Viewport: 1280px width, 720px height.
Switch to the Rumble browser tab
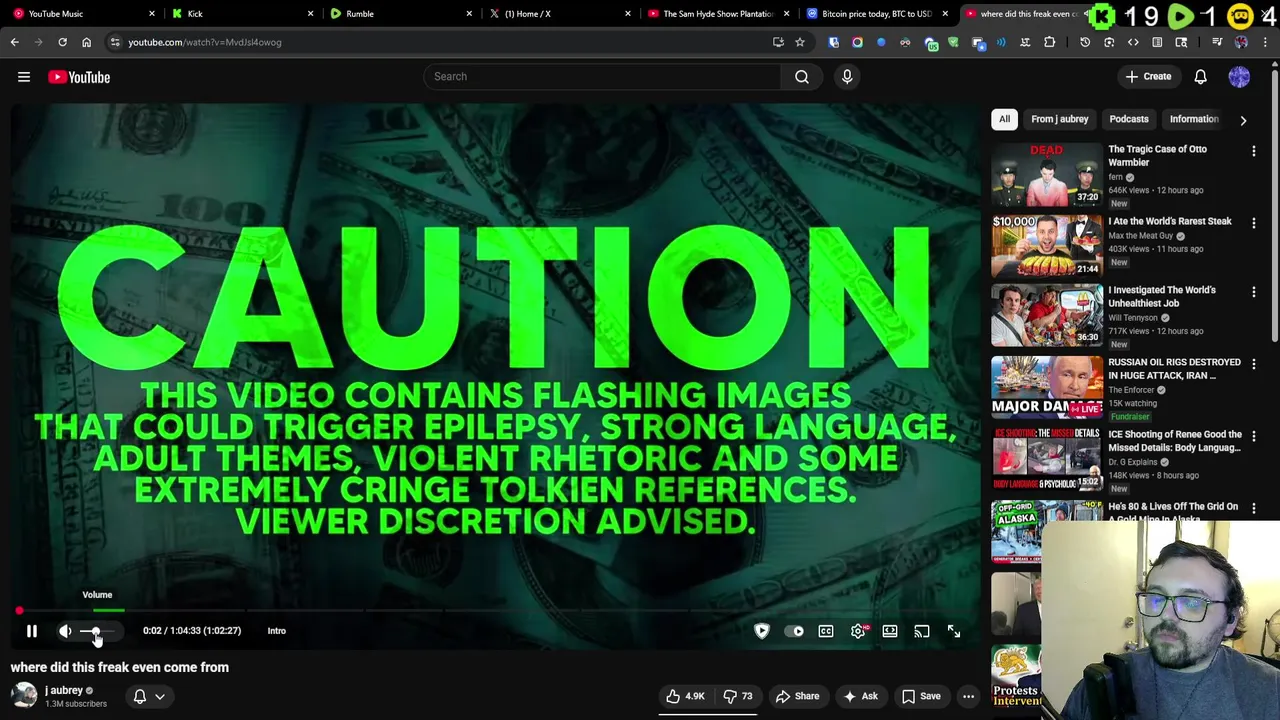pos(400,14)
